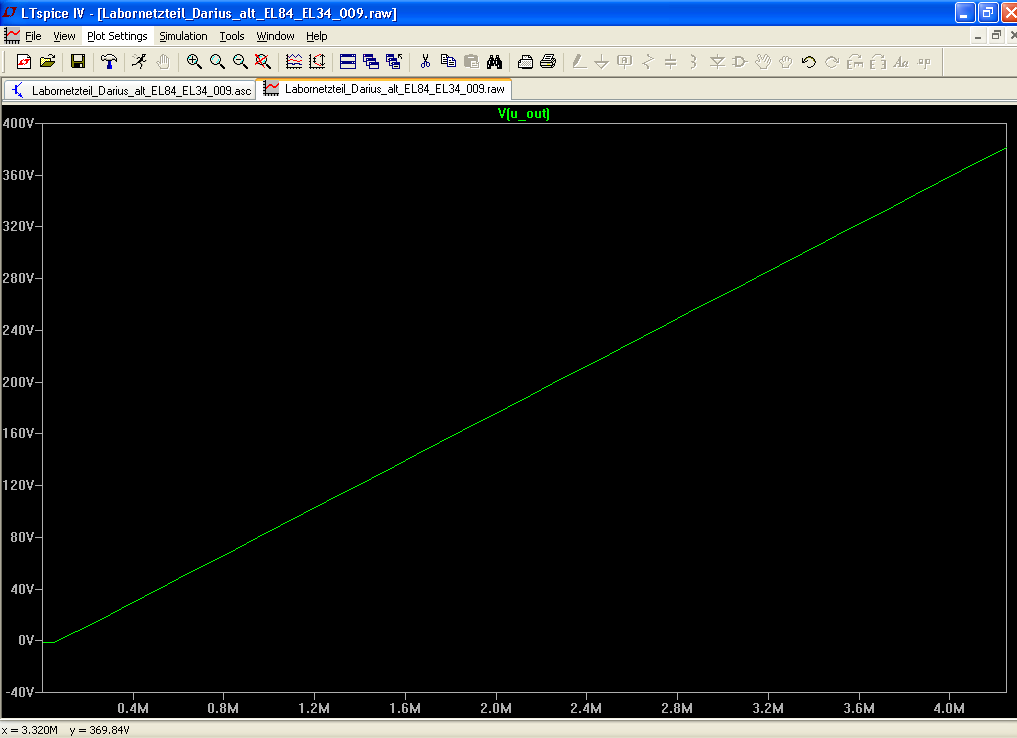Click the Redo arrow icon

point(832,62)
